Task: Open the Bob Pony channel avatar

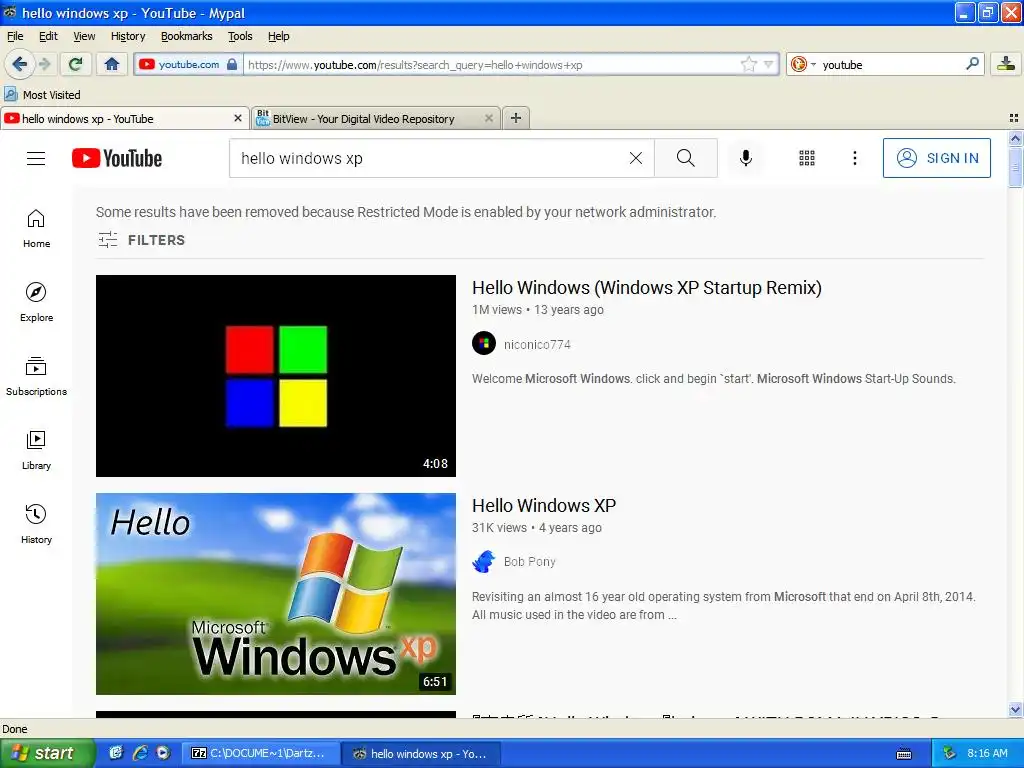Action: 484,562
